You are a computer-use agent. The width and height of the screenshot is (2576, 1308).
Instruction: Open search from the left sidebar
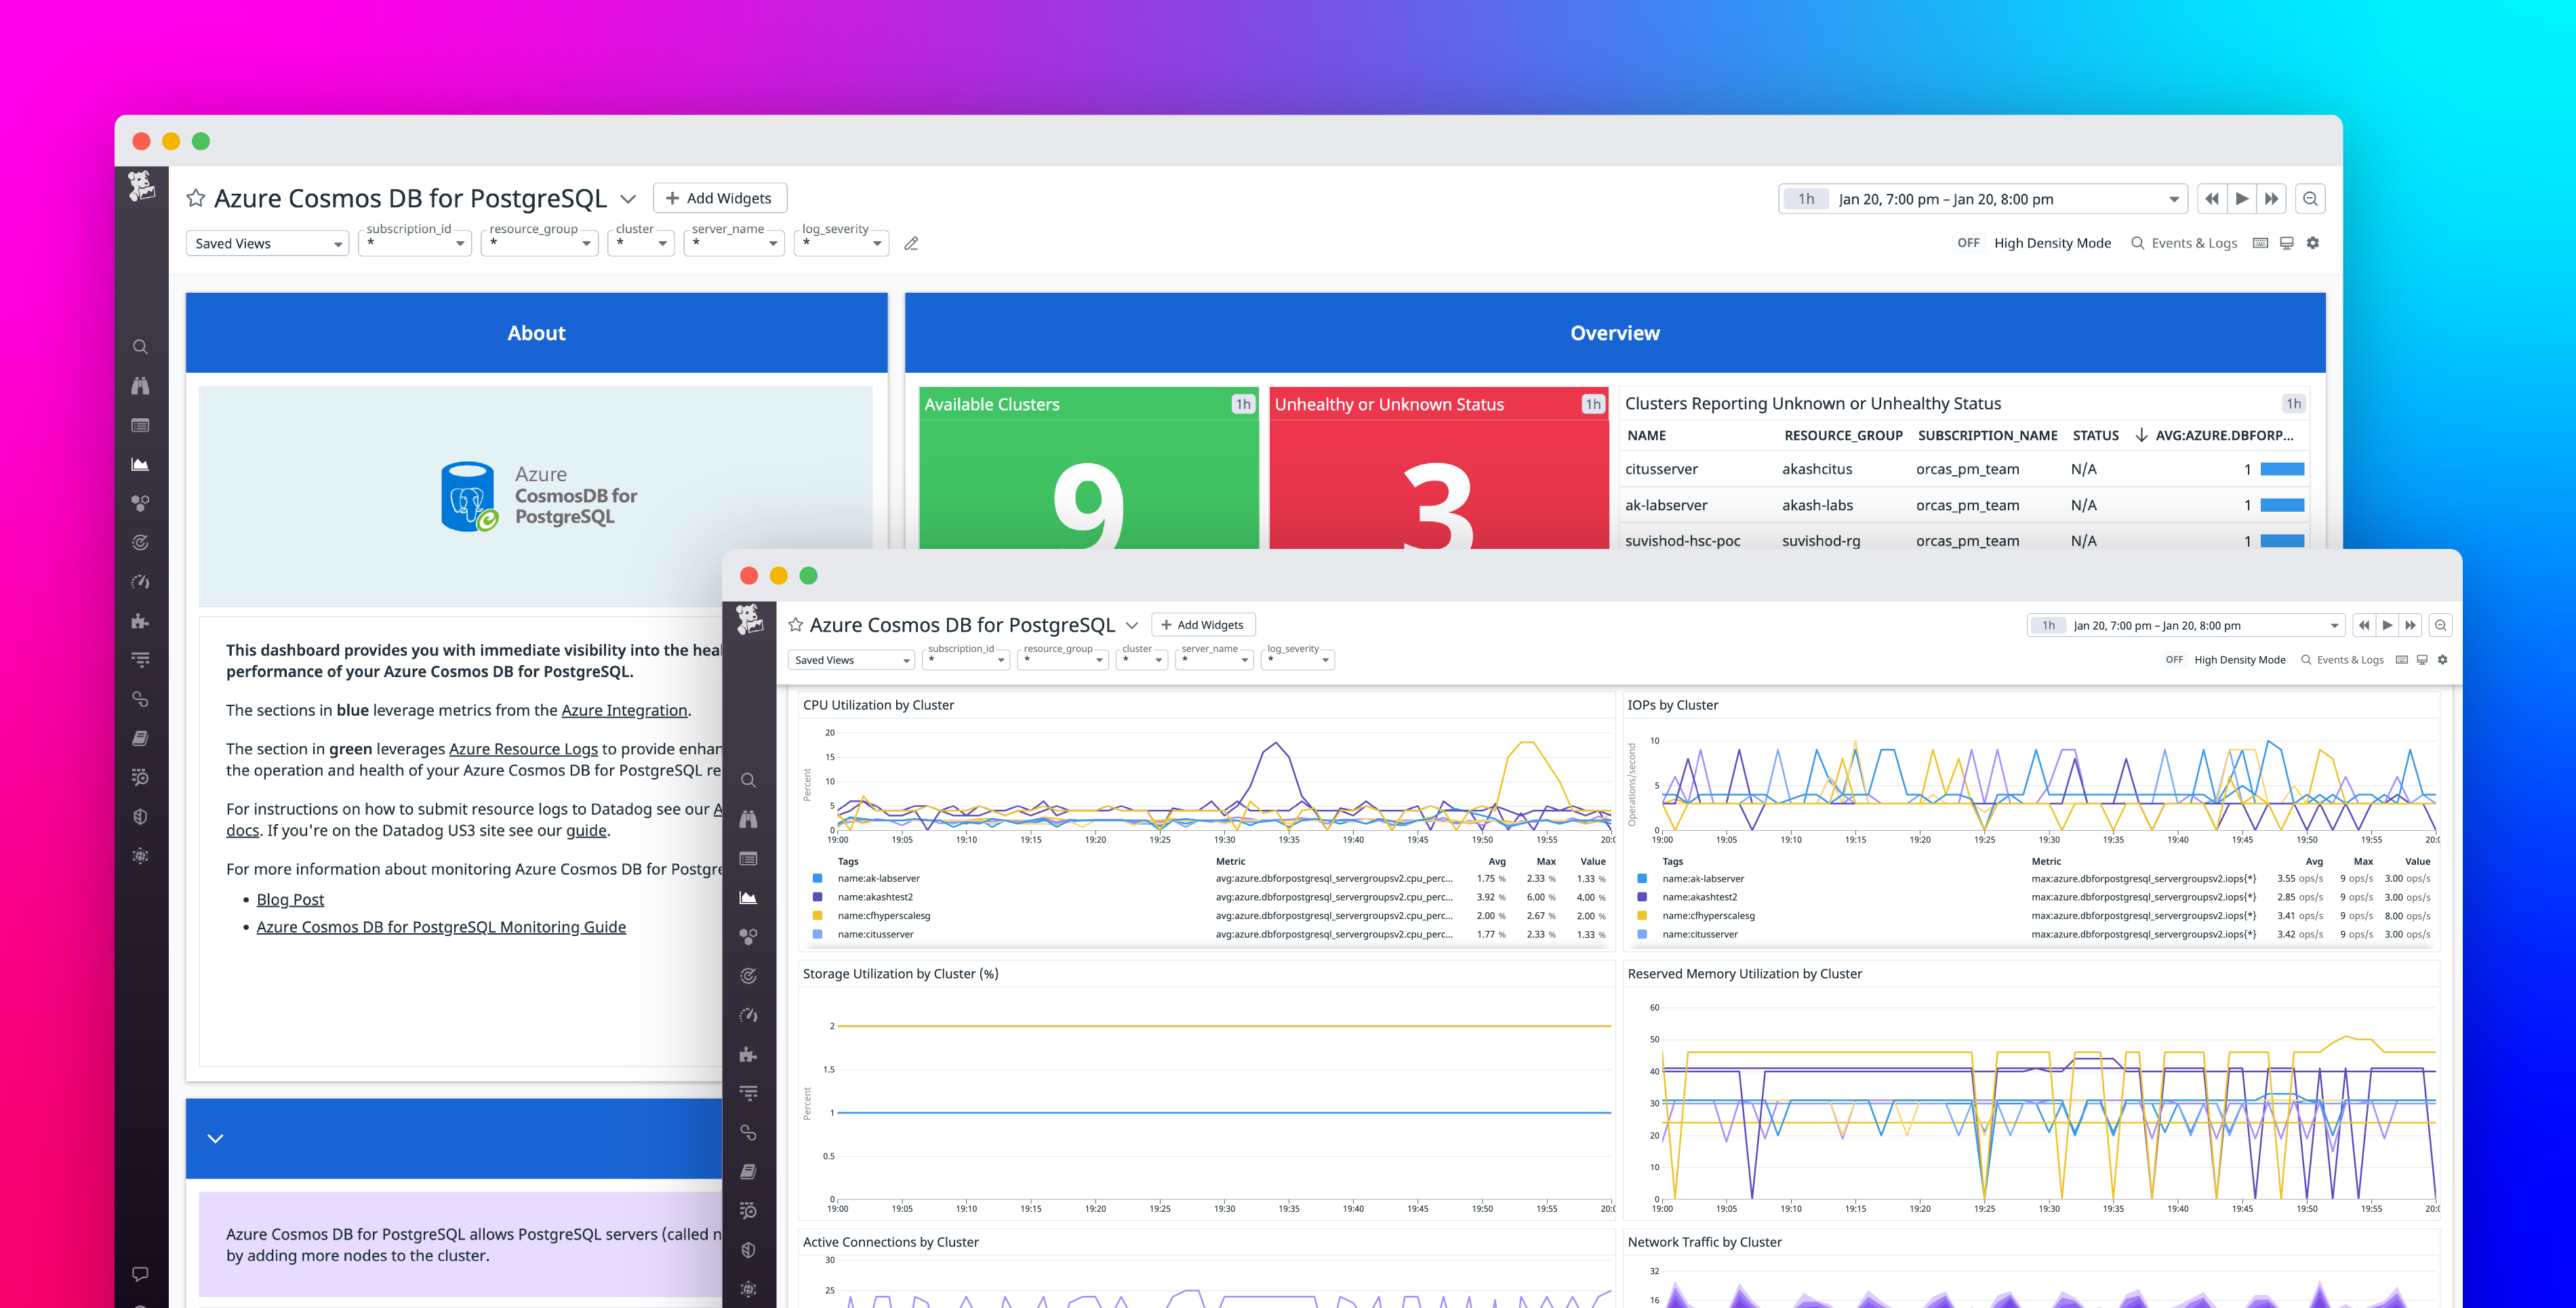pos(140,347)
